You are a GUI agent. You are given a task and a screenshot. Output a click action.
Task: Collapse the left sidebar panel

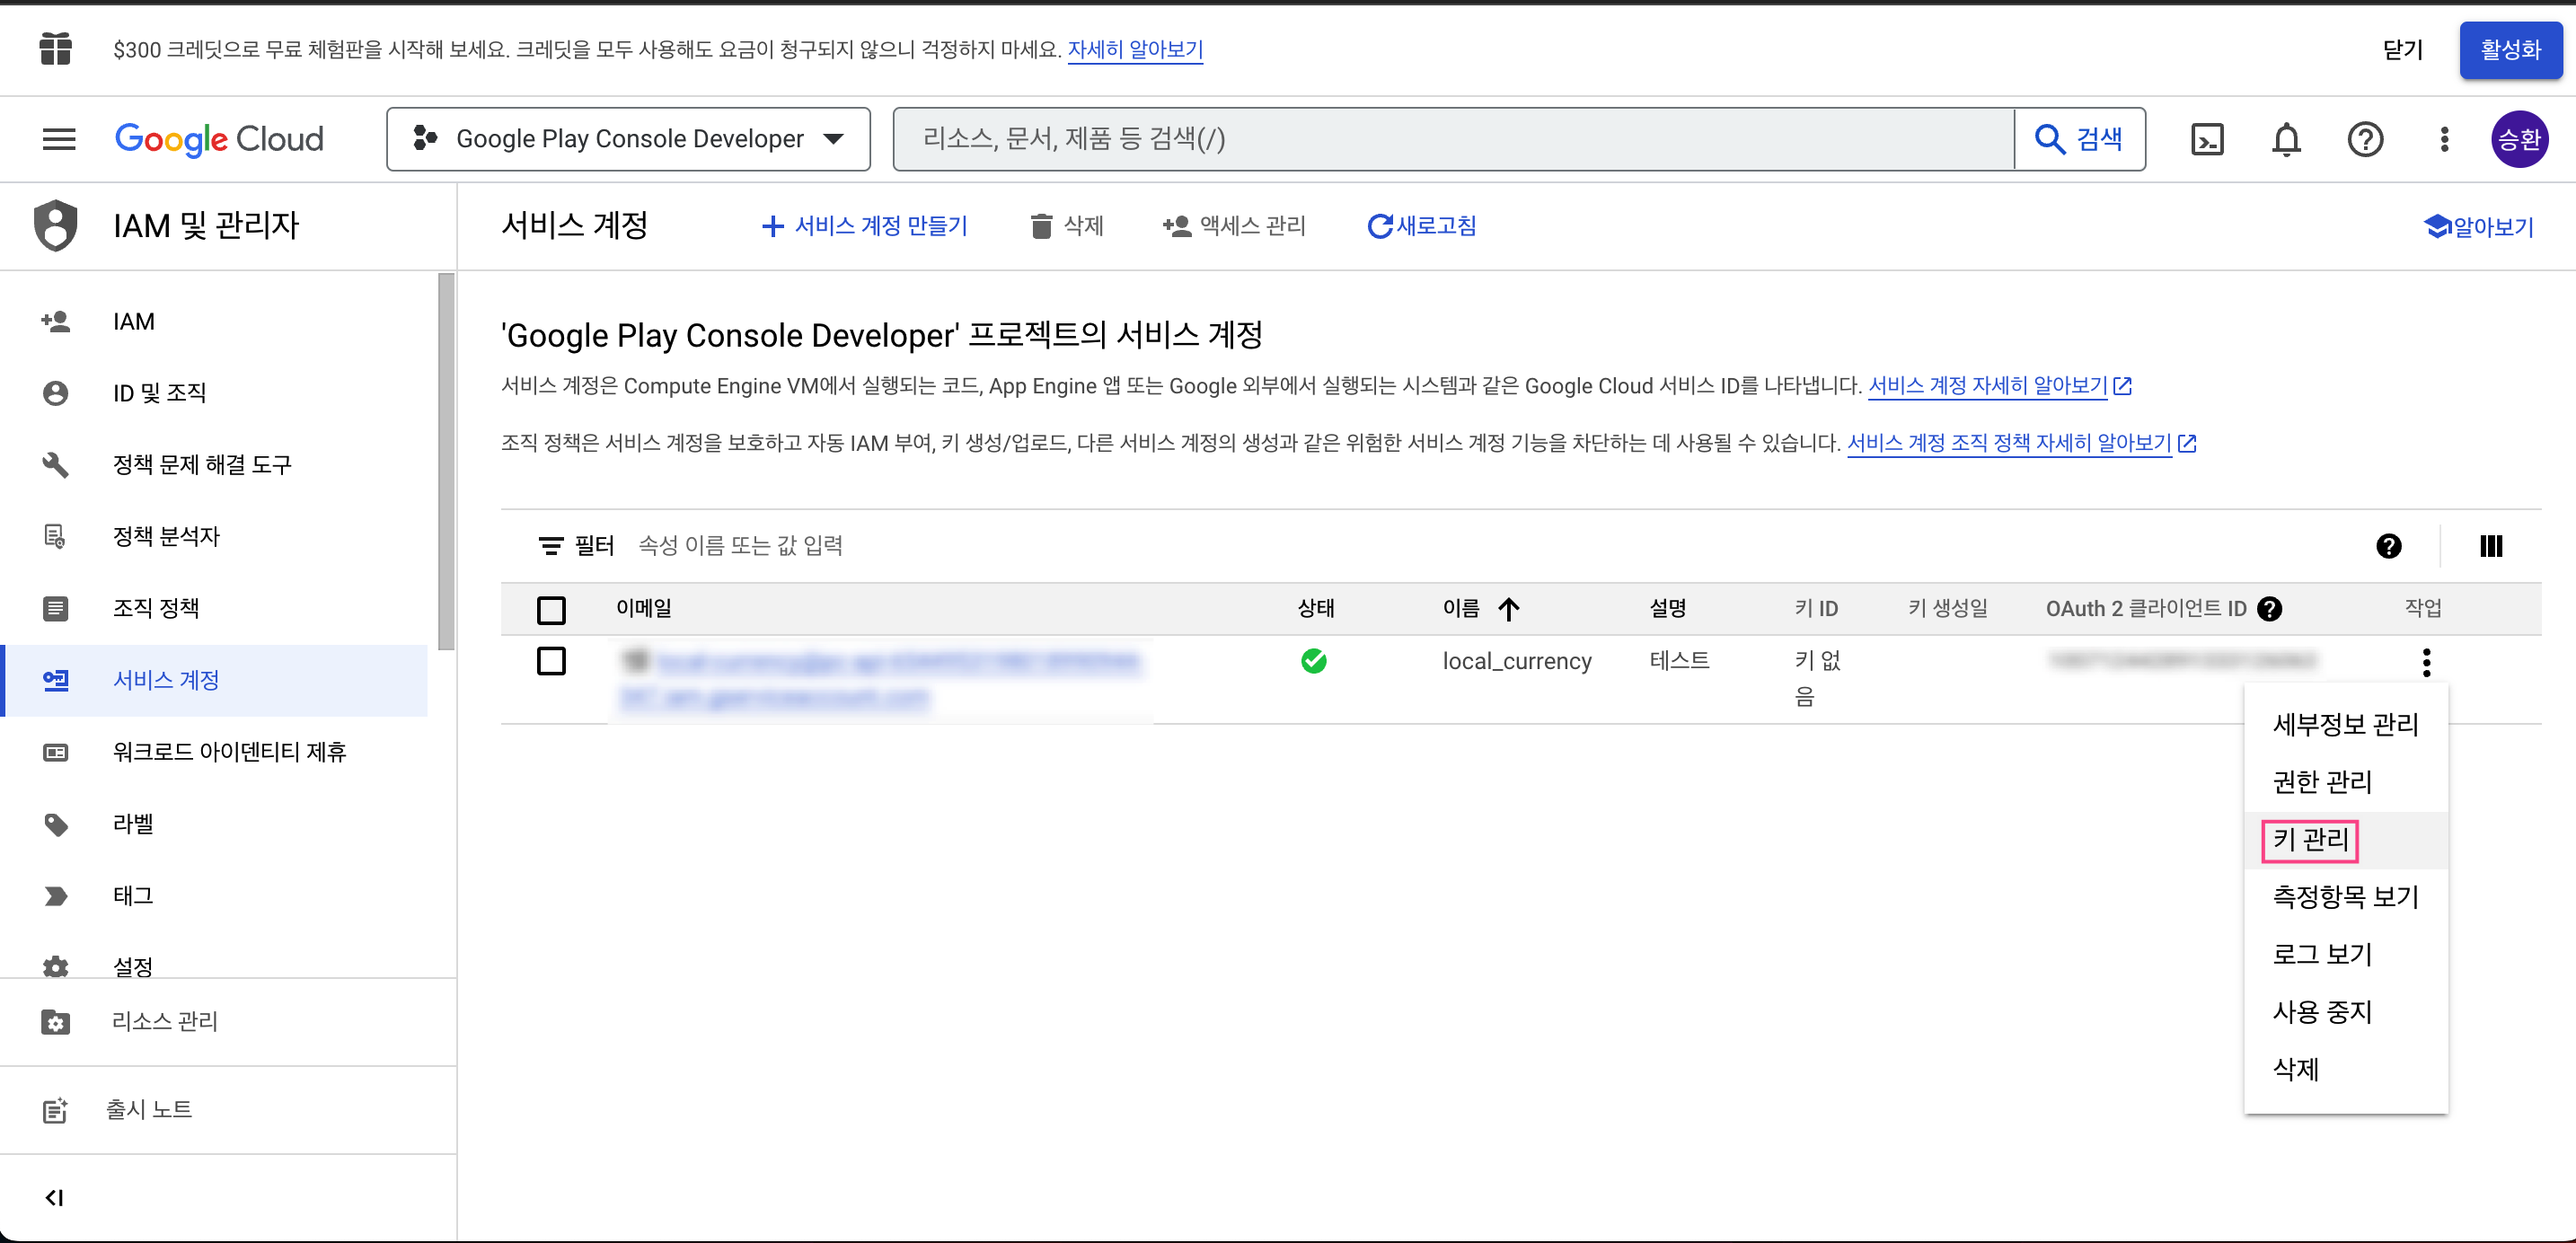55,1197
